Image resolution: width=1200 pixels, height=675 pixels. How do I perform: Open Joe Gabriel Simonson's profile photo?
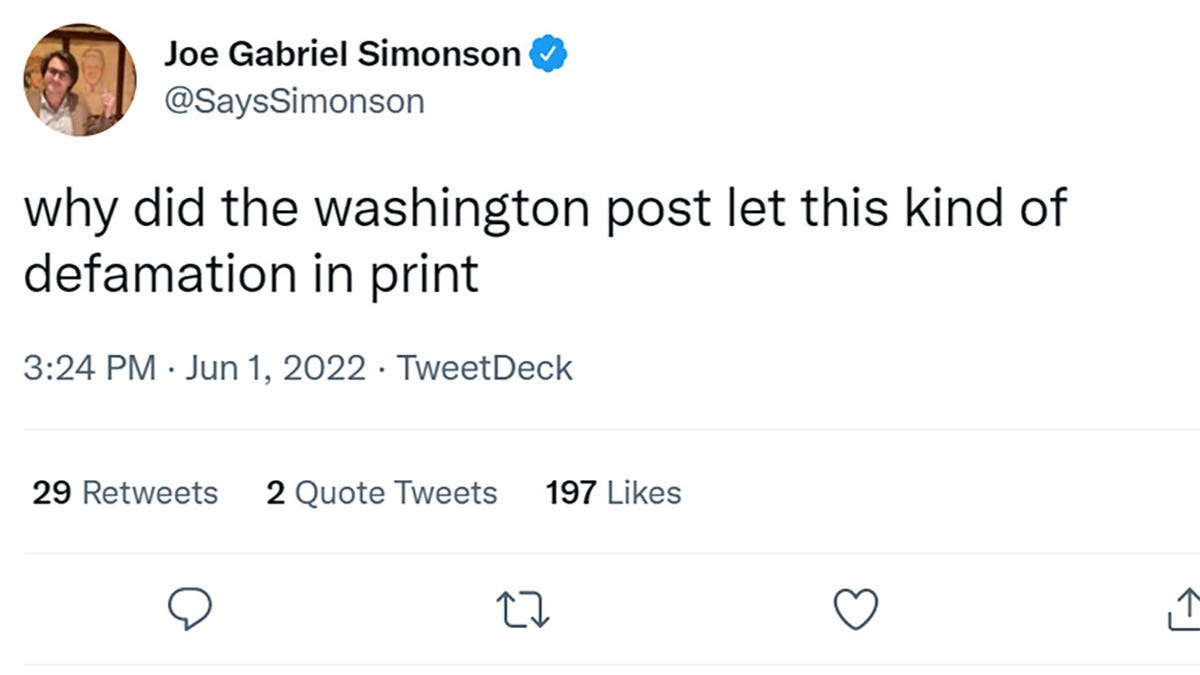79,80
